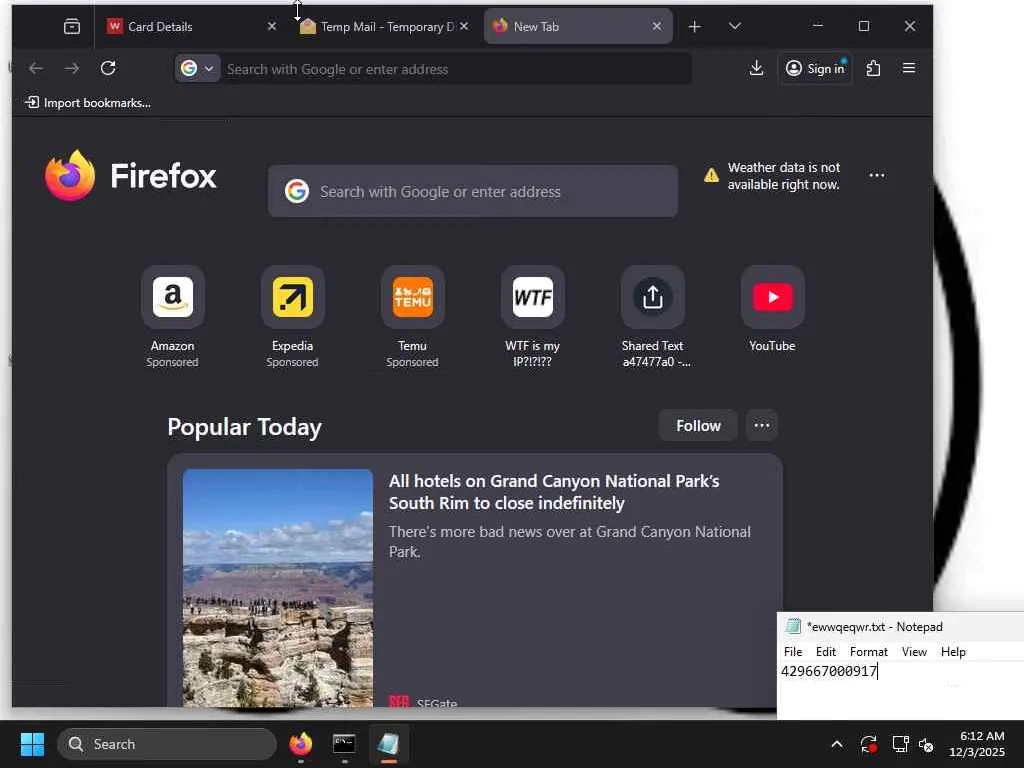This screenshot has height=768, width=1024.
Task: Open Firefox from the taskbar
Action: (300, 744)
